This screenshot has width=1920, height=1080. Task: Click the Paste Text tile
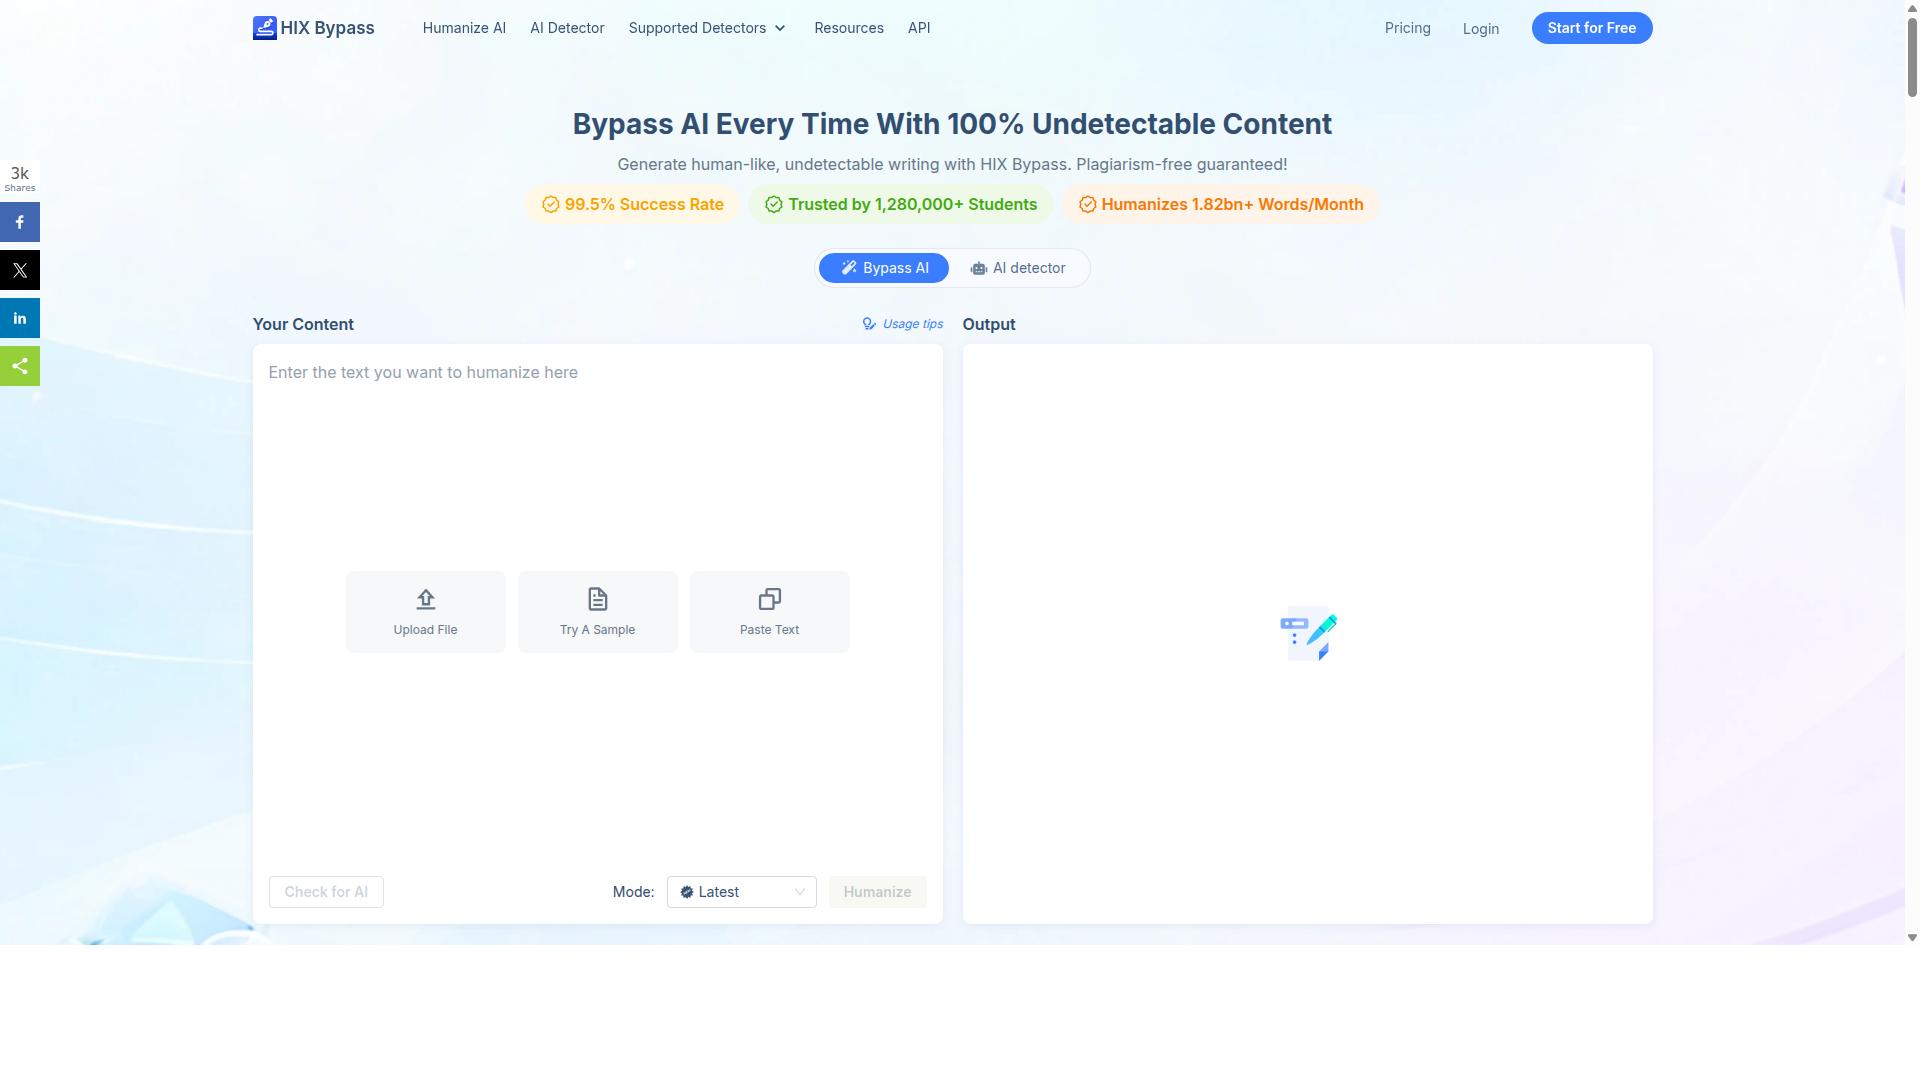click(769, 612)
